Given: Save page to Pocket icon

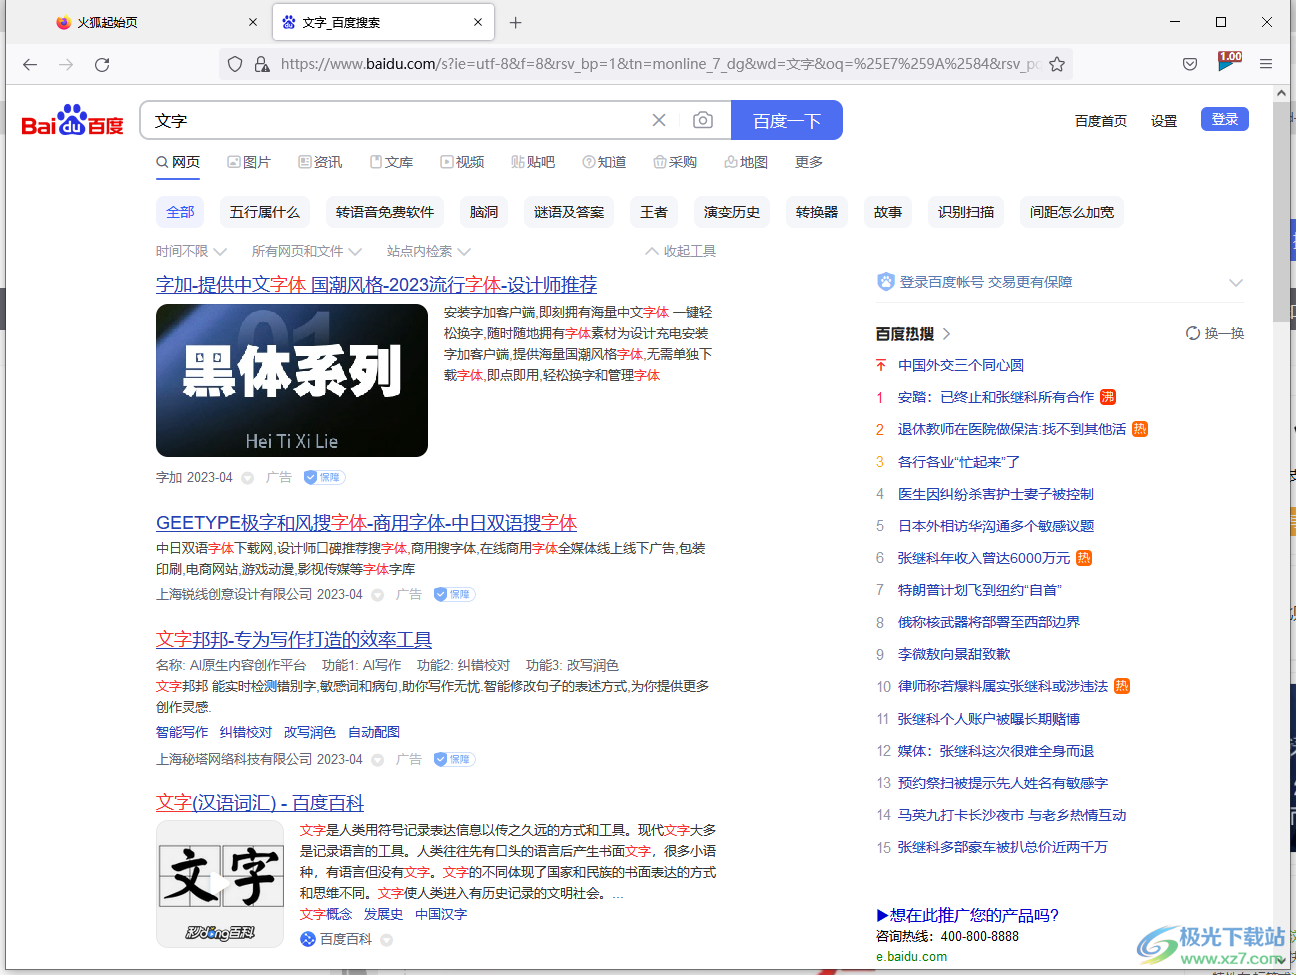Looking at the screenshot, I should 1190,64.
